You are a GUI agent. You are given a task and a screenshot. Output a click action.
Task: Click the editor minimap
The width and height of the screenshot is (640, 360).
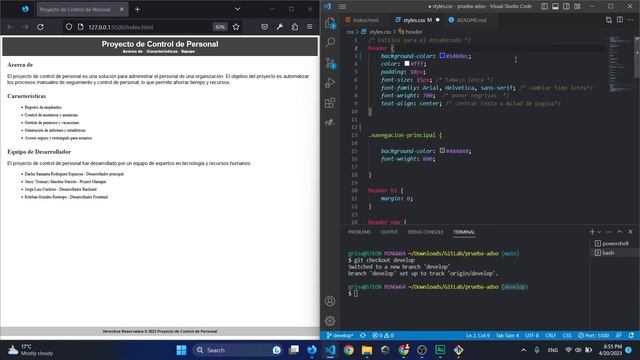coord(620,63)
